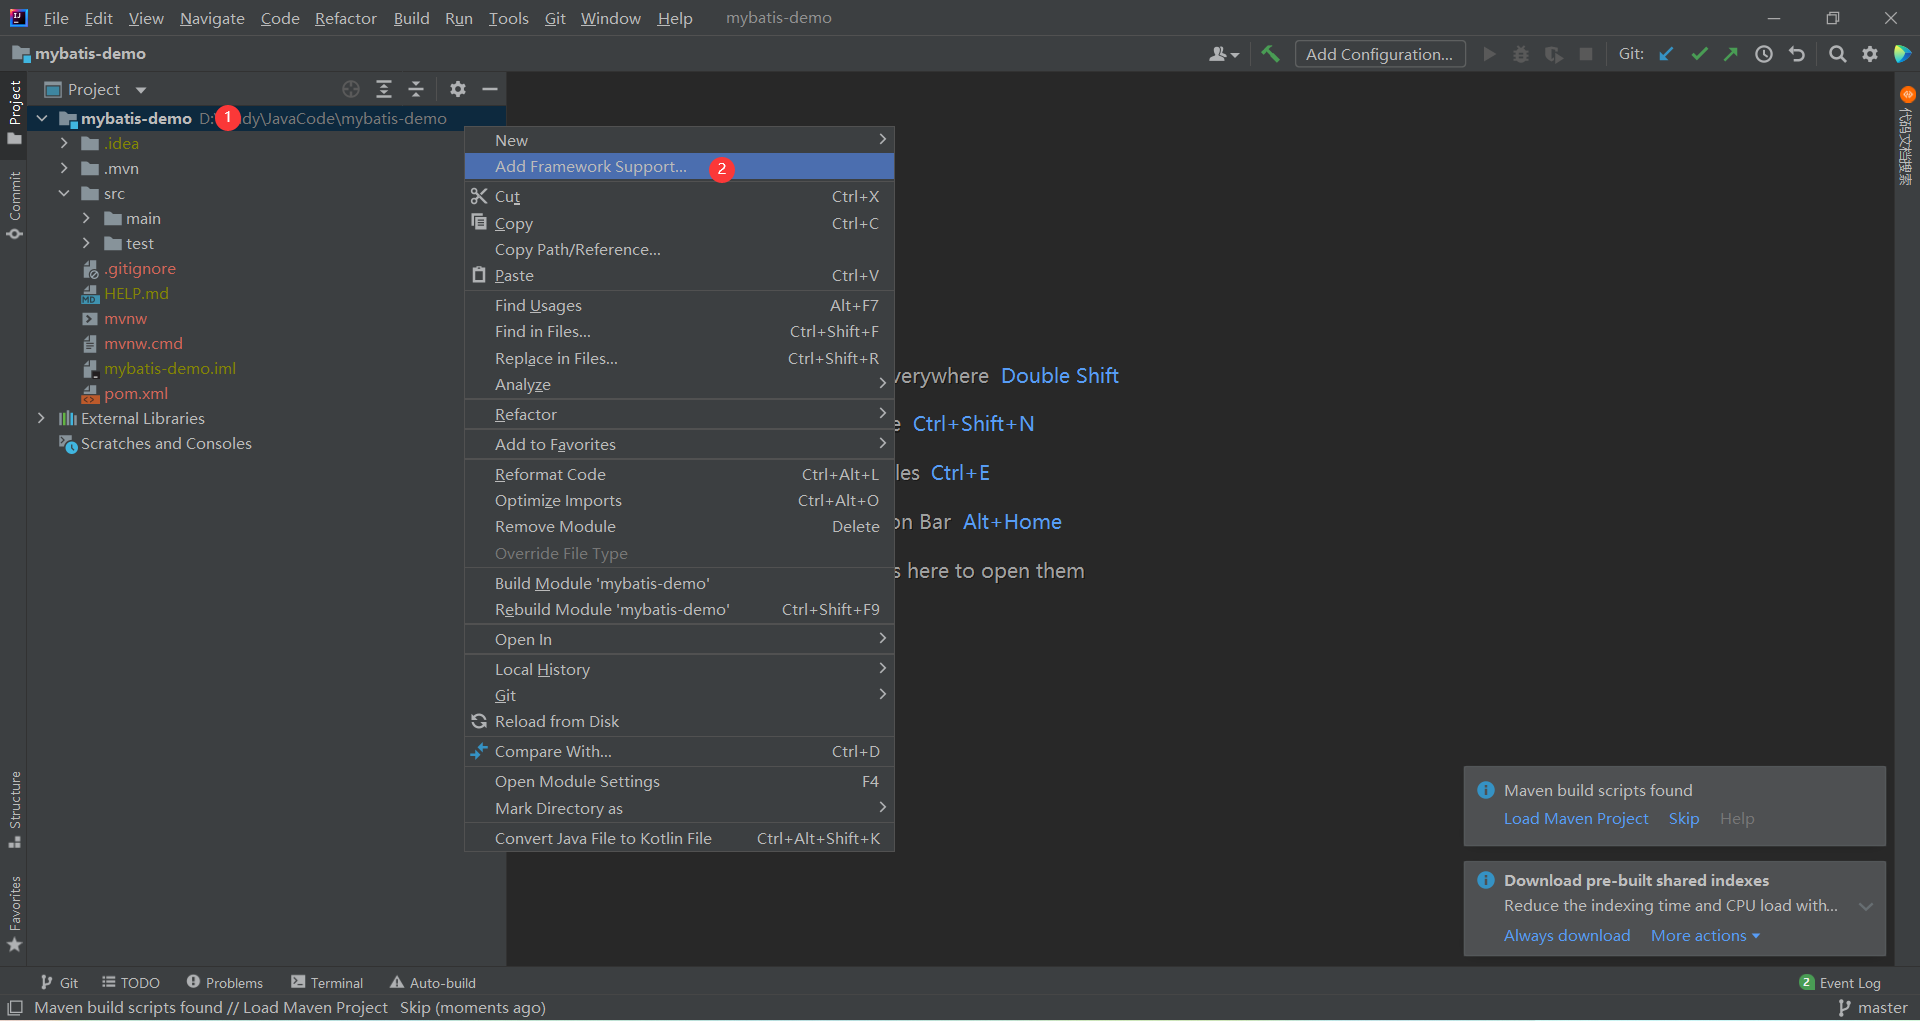Click the user account icon in toolbar
This screenshot has height=1021, width=1920.
pyautogui.click(x=1223, y=54)
